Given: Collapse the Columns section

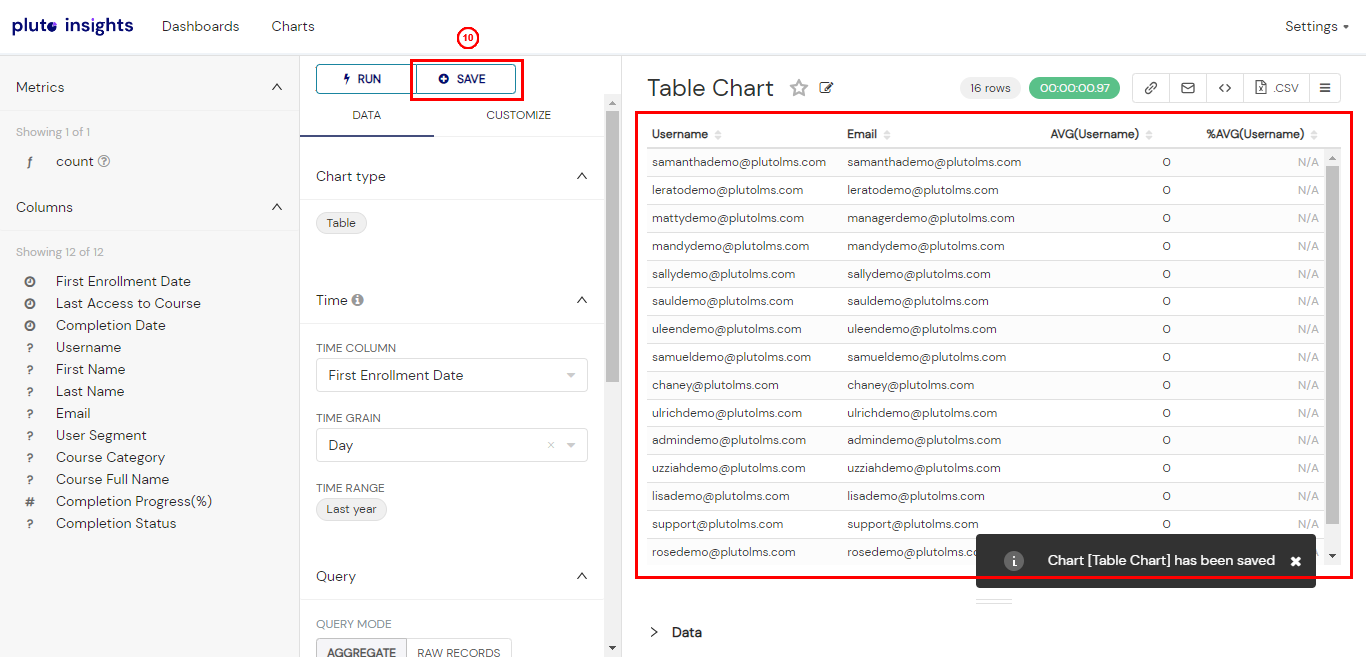Looking at the screenshot, I should [x=277, y=207].
